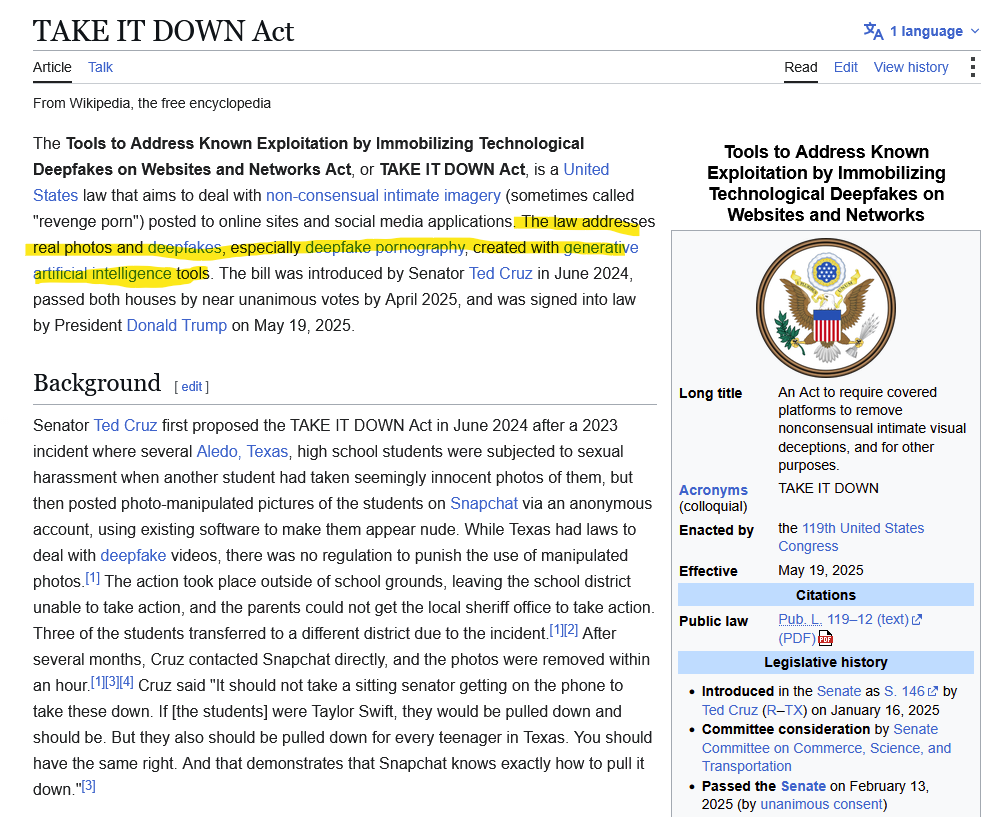View the Great Seal image
This screenshot has height=817, width=989.
click(826, 308)
